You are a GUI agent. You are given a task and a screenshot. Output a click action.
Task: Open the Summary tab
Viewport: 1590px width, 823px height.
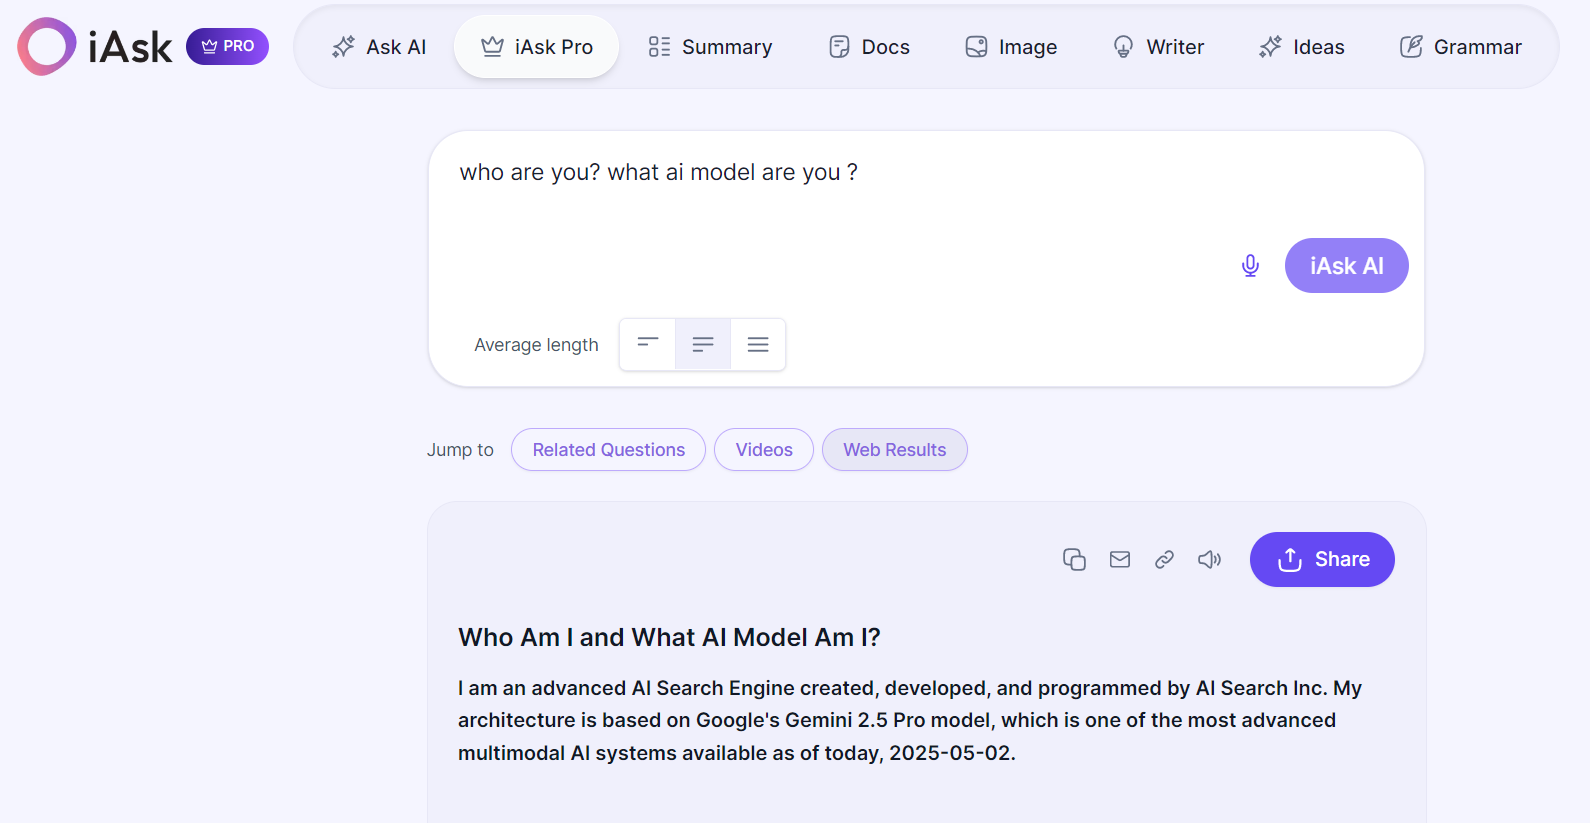tap(710, 47)
